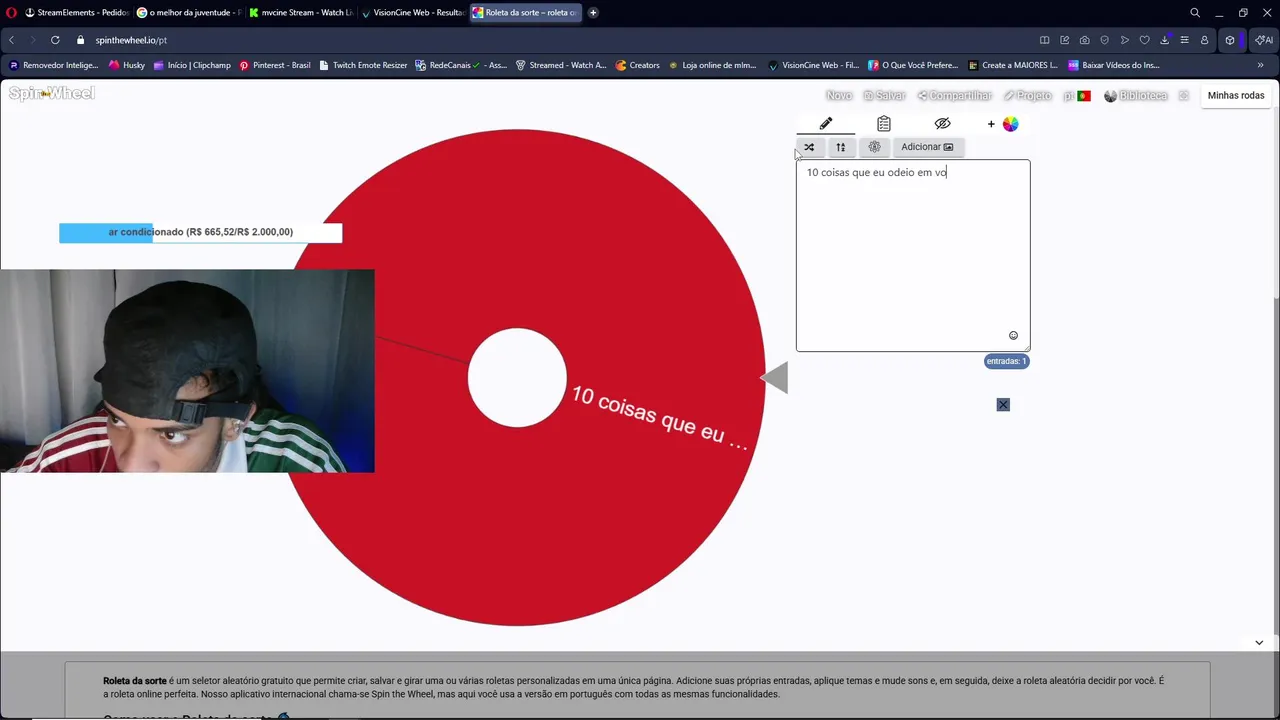Open a new browser tab
The height and width of the screenshot is (720, 1280).
(593, 12)
